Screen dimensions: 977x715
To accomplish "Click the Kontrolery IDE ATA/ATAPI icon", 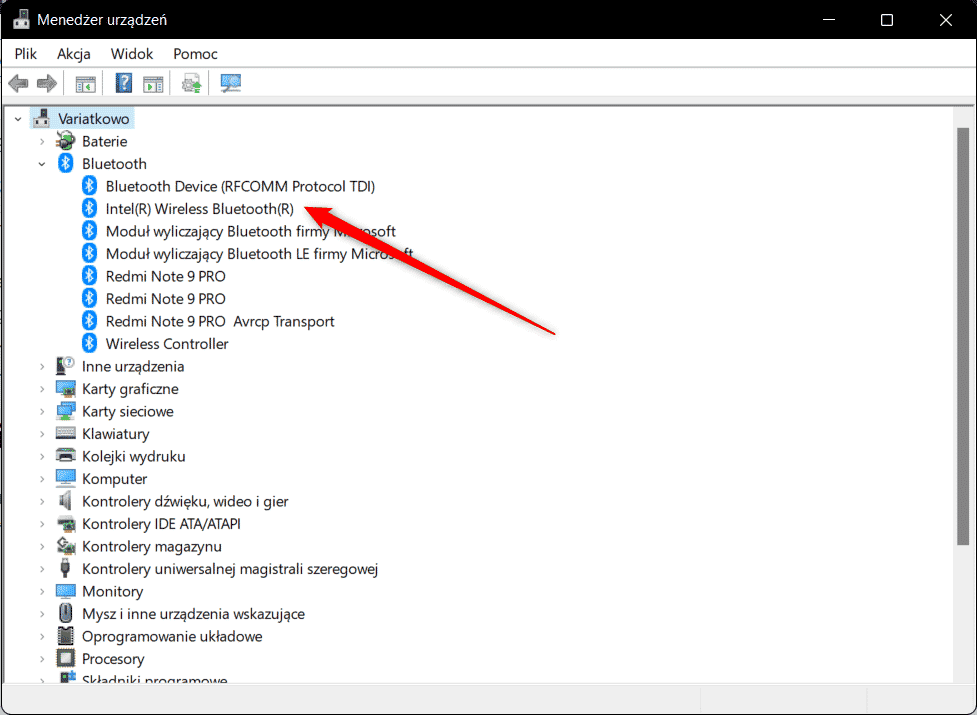I will coord(65,524).
